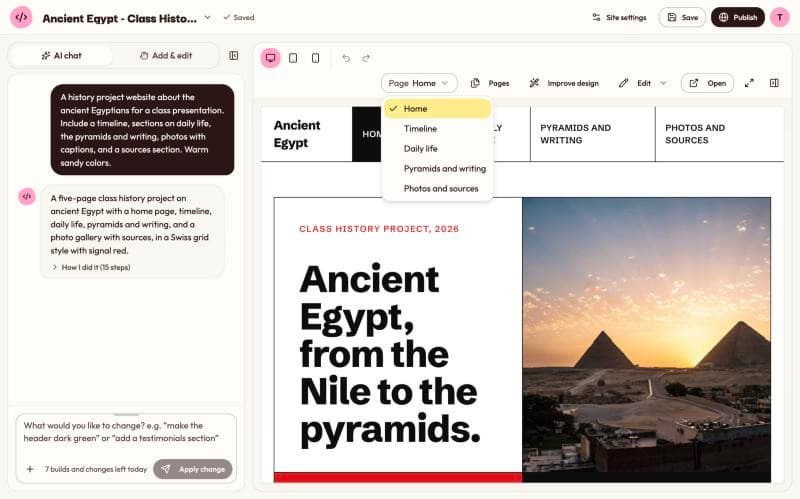Select Home in the page menu
This screenshot has height=499, width=800.
coord(438,109)
